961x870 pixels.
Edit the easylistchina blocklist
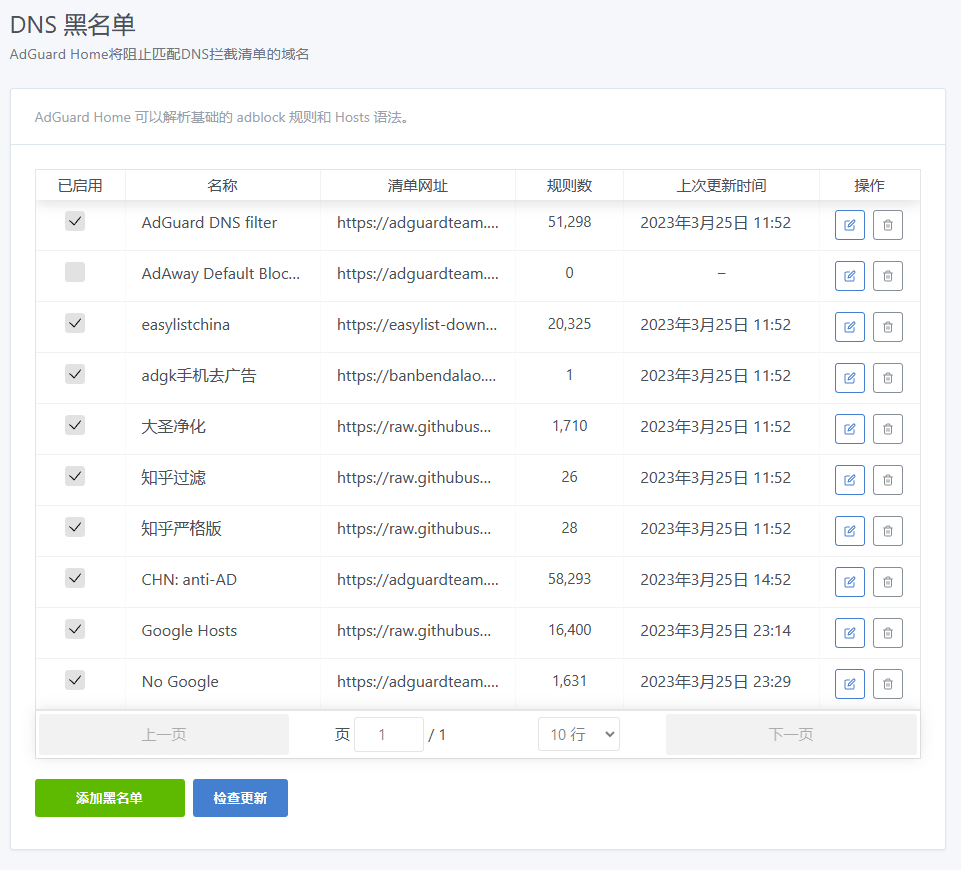pyautogui.click(x=849, y=327)
